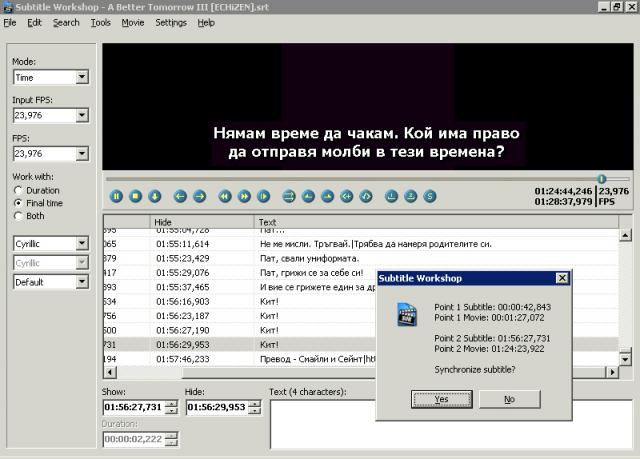Viewport: 640px width, 459px height.
Task: Jump to previous subtitle with left arrow icon
Action: point(180,197)
